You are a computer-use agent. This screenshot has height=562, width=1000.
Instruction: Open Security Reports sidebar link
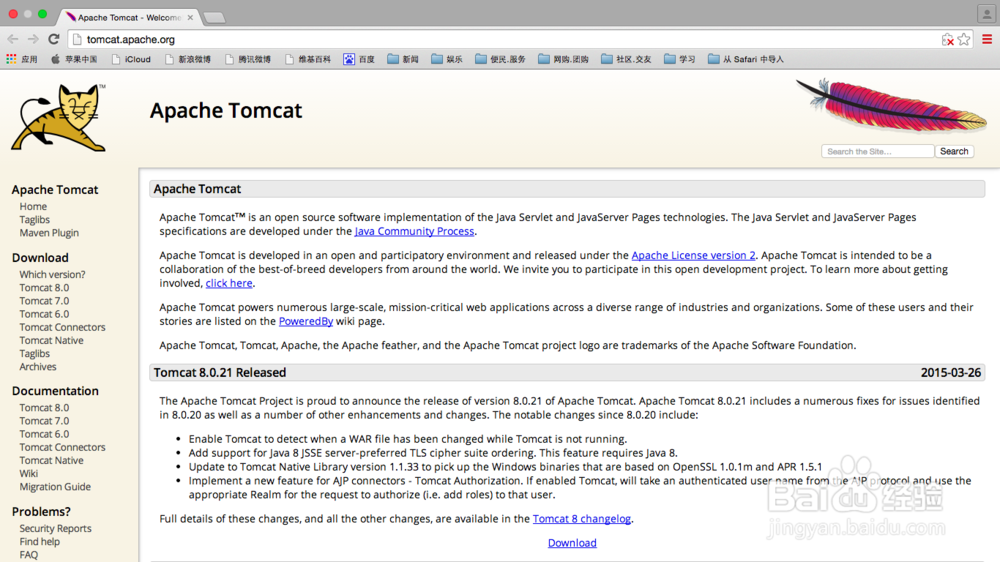pos(55,528)
